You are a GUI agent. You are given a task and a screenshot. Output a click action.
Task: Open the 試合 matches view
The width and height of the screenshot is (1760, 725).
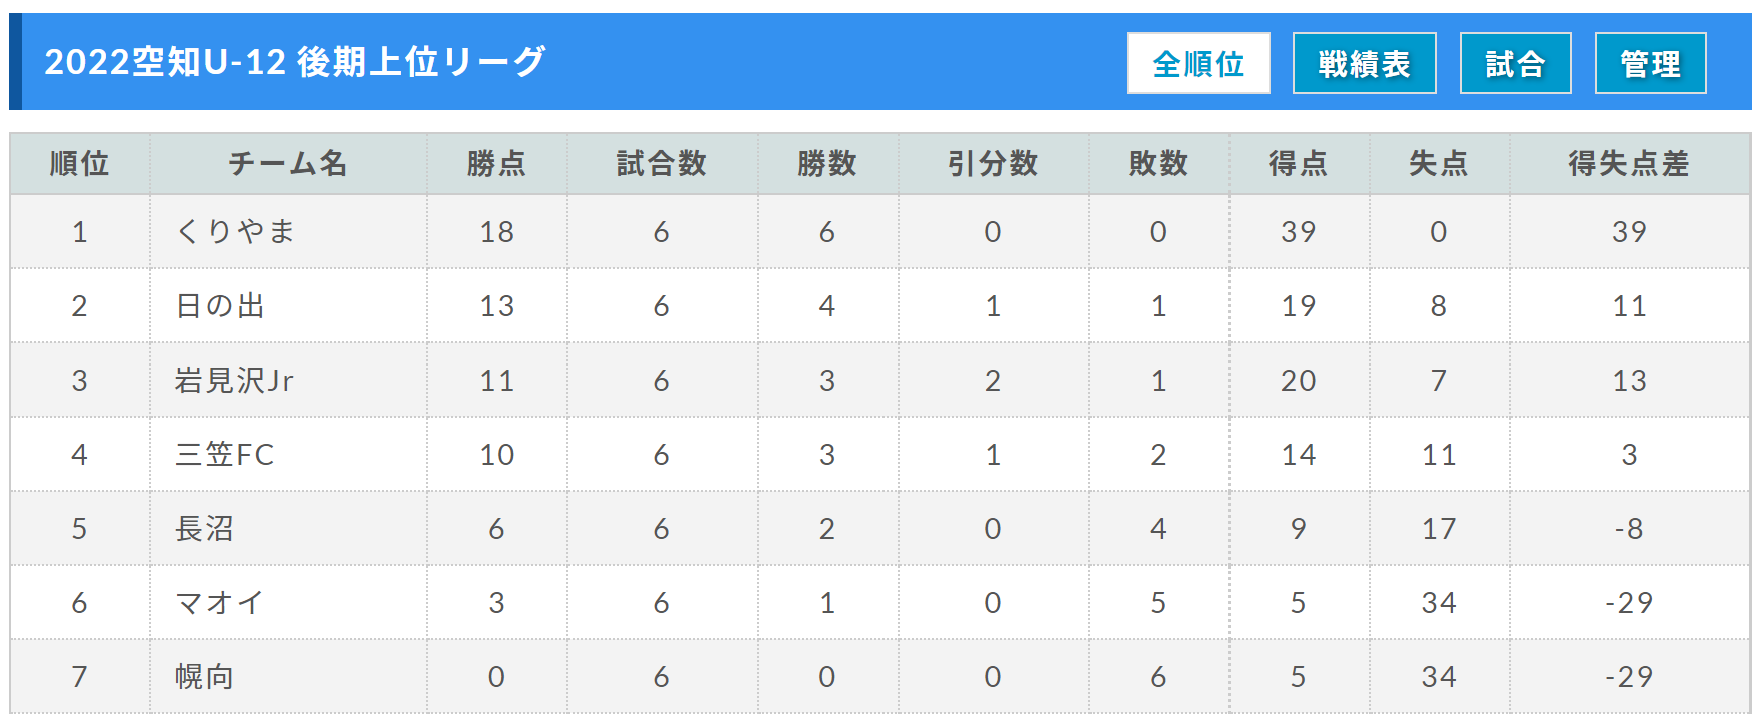coord(1515,63)
